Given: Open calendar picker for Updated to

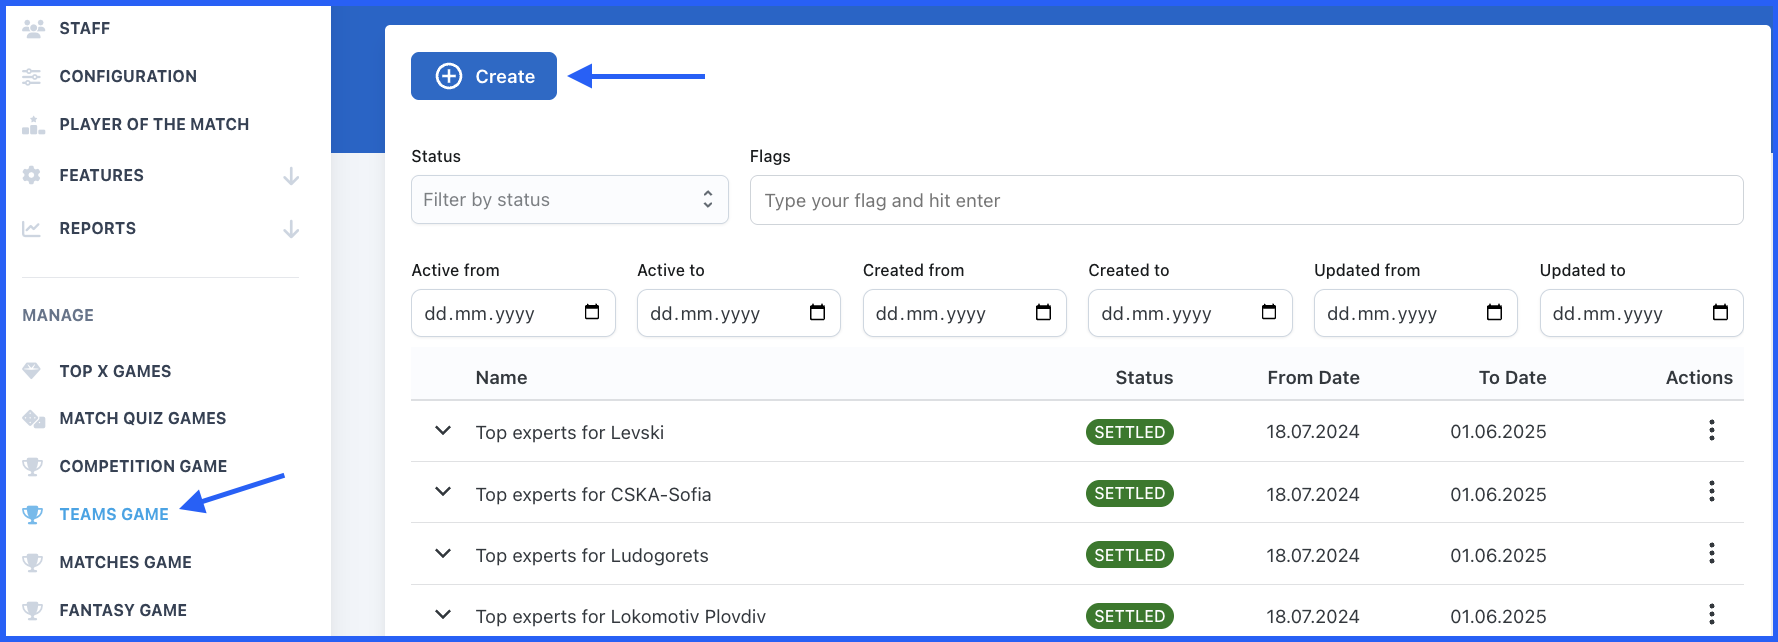Looking at the screenshot, I should click(1720, 313).
